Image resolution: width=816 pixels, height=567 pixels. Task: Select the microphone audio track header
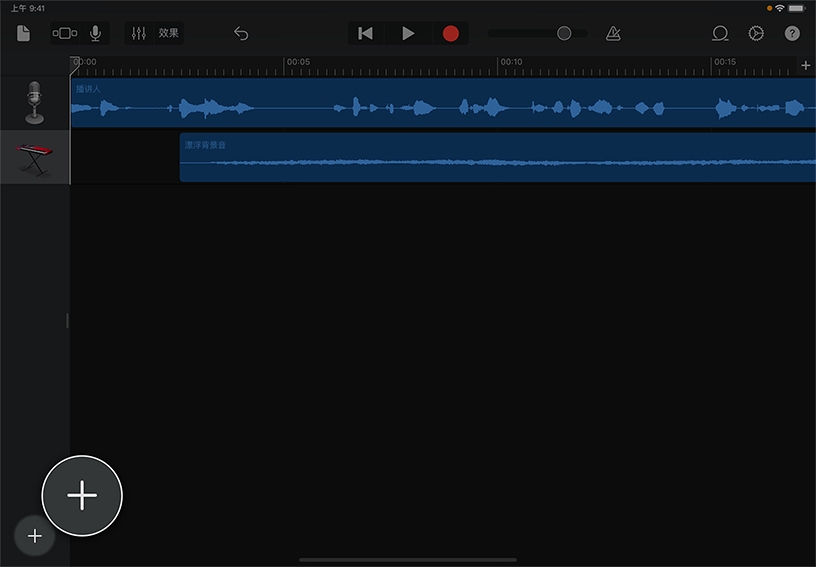[35, 103]
